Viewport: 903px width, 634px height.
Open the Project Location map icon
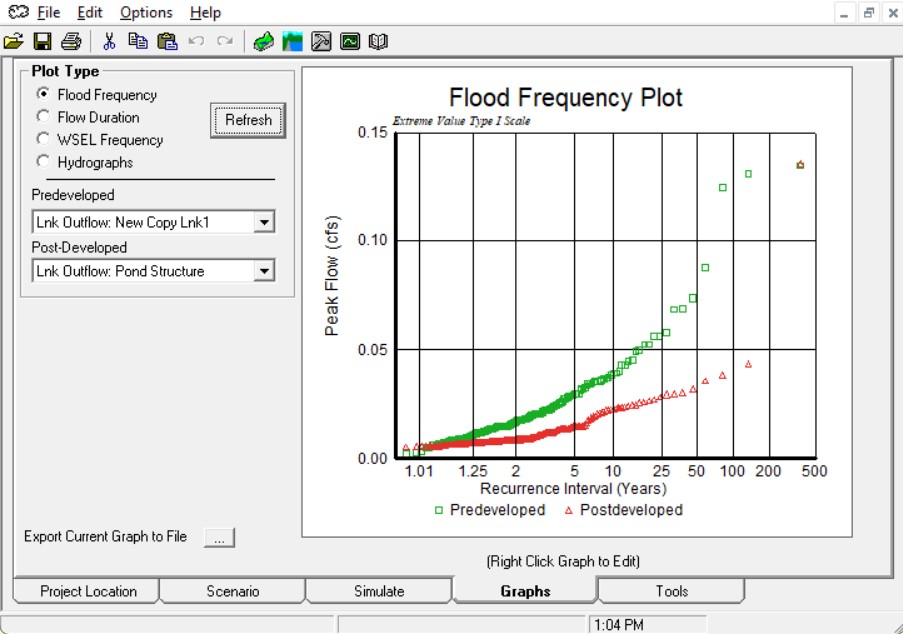pos(264,41)
